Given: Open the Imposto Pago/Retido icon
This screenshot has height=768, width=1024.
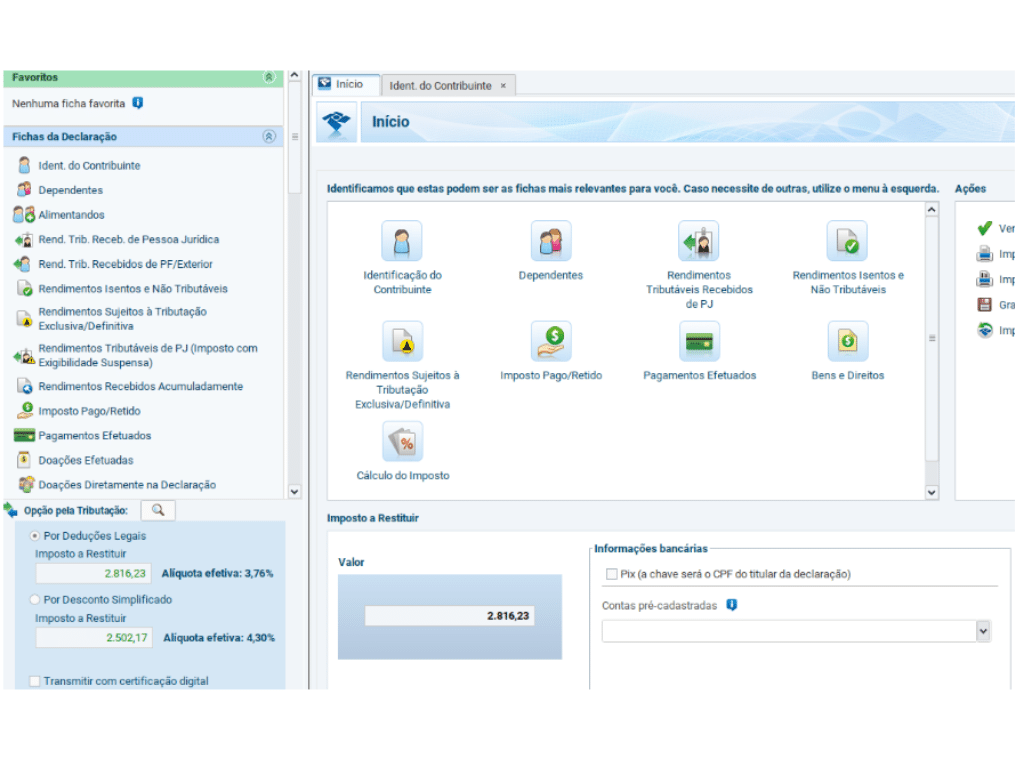Looking at the screenshot, I should click(550, 342).
